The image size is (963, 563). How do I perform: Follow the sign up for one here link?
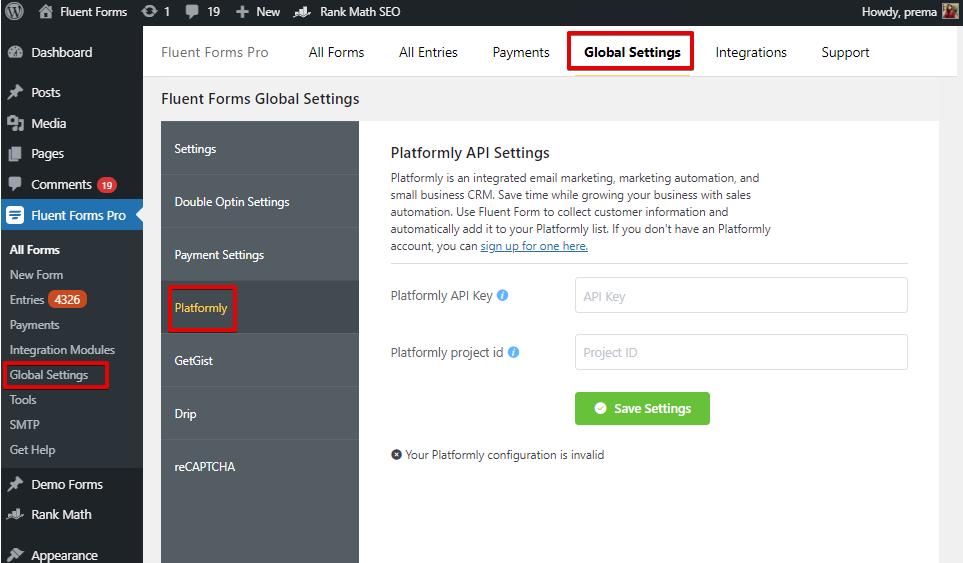point(534,246)
